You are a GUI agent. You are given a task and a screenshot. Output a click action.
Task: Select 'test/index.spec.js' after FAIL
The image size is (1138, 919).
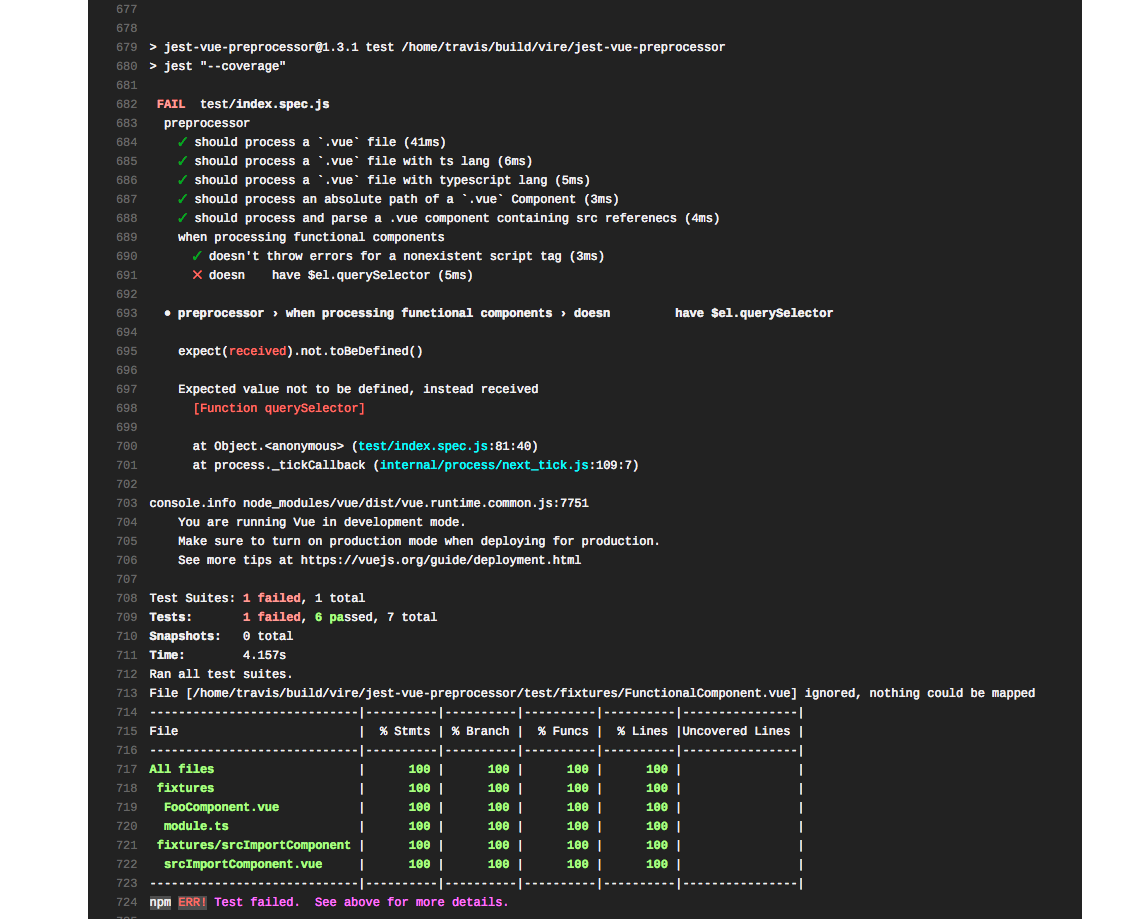point(265,104)
